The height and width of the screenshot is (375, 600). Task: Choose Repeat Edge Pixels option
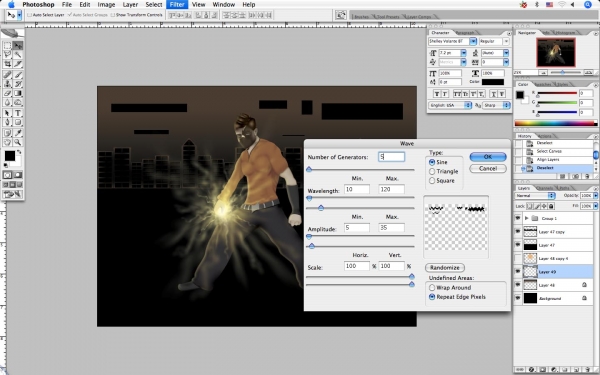tap(432, 297)
